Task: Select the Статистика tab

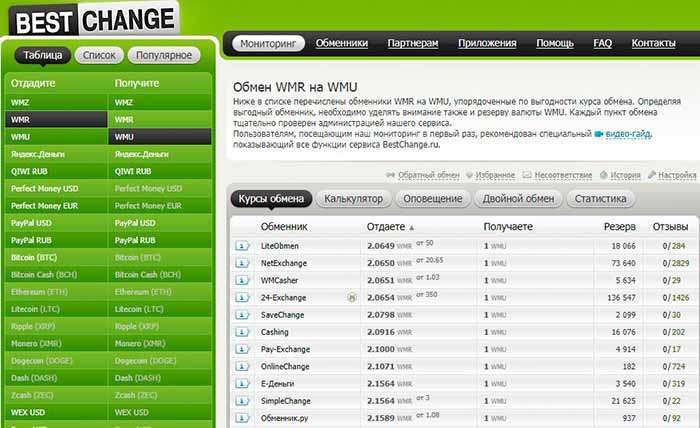Action: (600, 199)
